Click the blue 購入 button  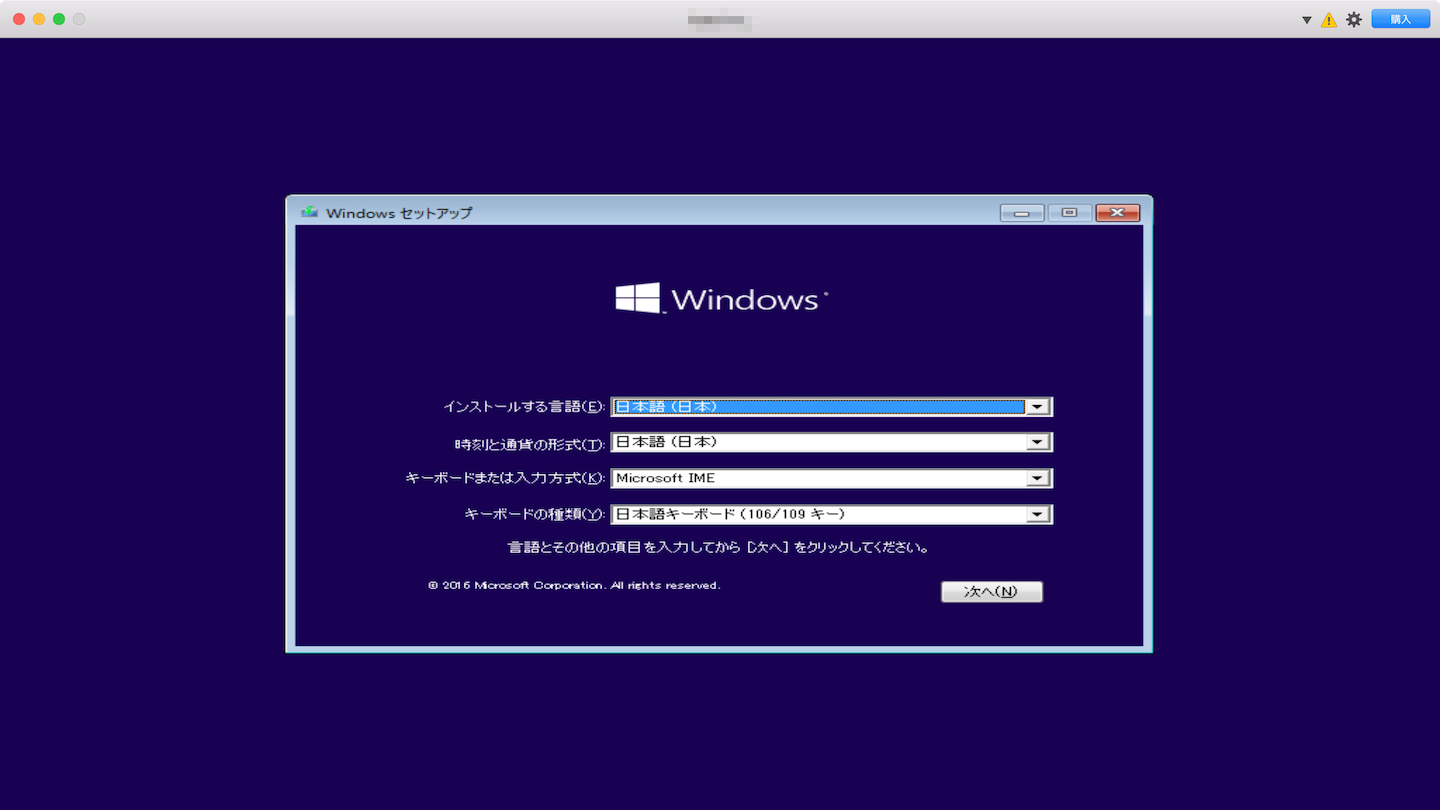coord(1400,19)
